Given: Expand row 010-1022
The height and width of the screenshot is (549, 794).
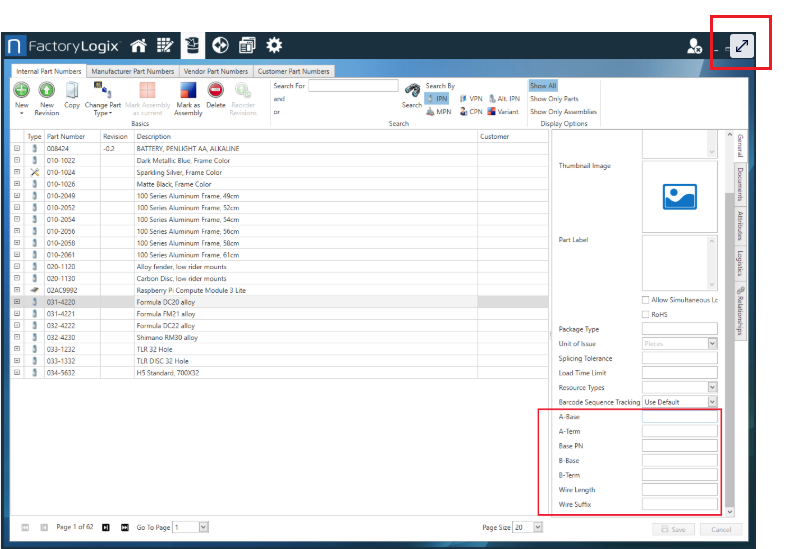Looking at the screenshot, I should click(17, 160).
